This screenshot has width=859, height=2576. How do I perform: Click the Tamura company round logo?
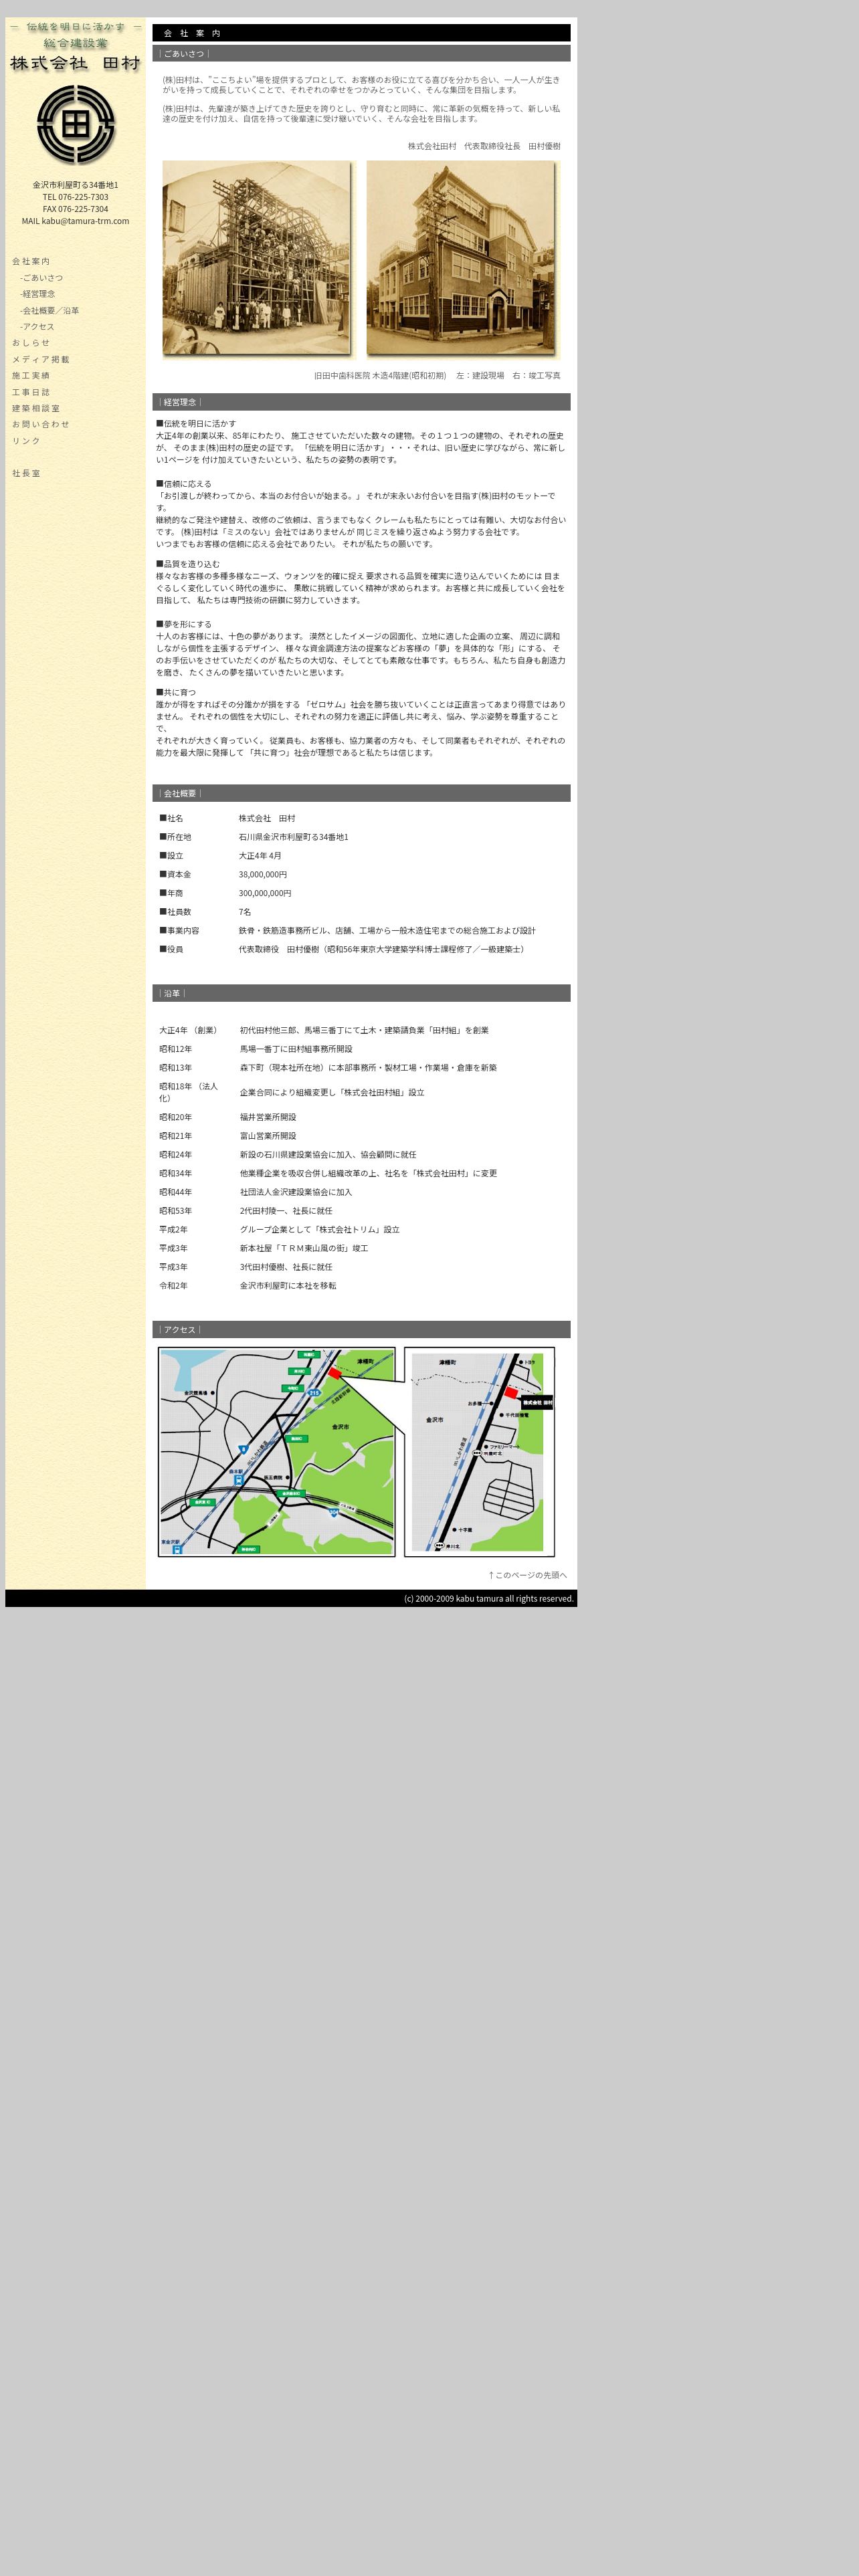[75, 125]
